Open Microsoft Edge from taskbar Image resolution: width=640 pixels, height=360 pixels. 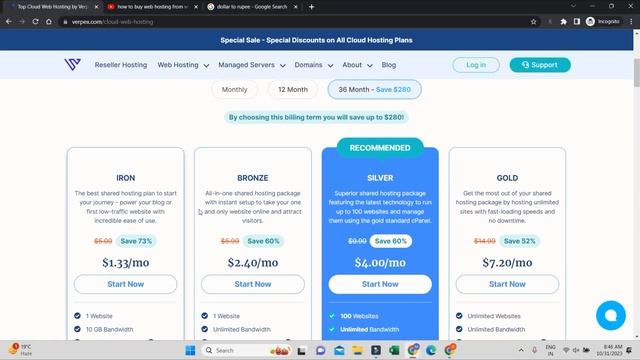[431, 350]
